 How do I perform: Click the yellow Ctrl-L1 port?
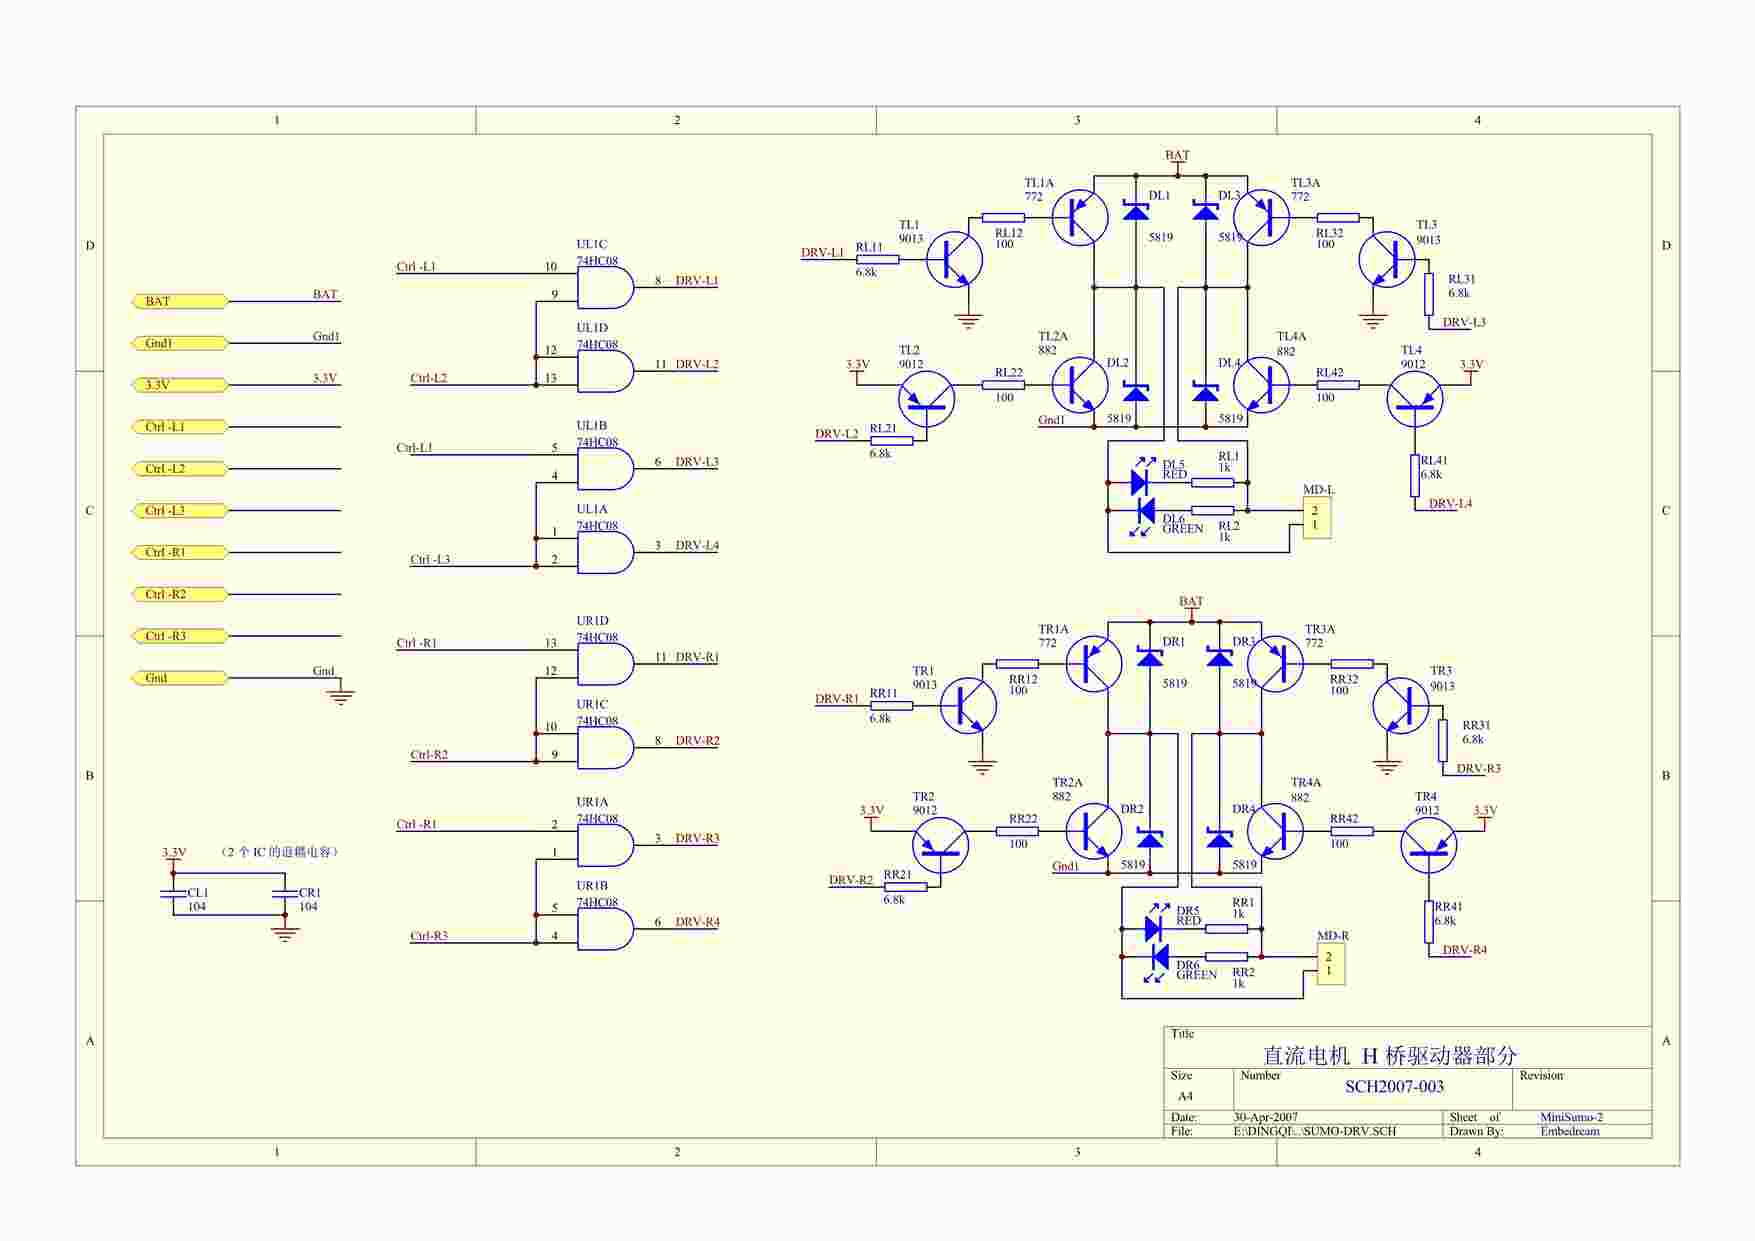coord(180,427)
